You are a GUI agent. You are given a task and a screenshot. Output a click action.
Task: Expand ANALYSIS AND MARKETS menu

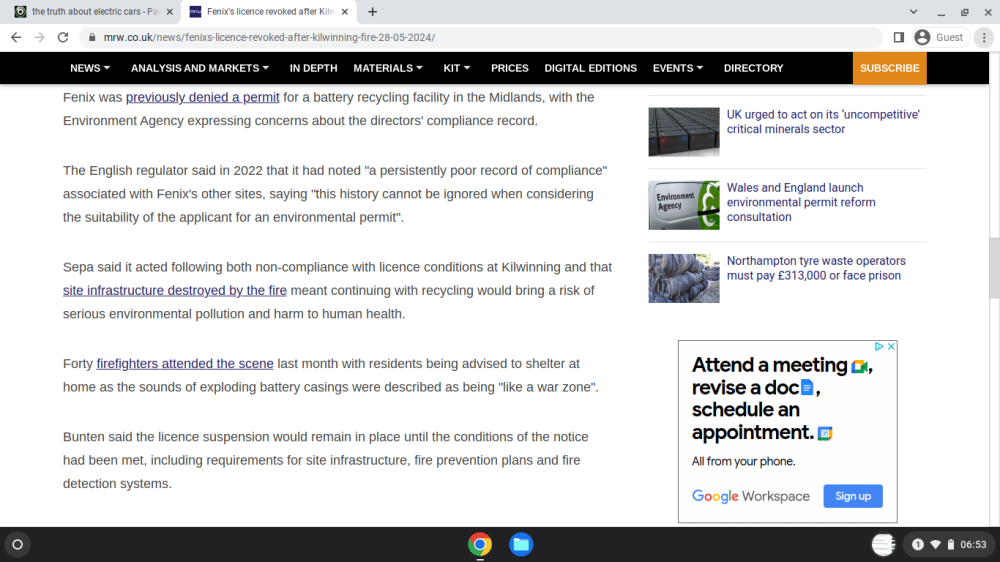click(x=200, y=68)
